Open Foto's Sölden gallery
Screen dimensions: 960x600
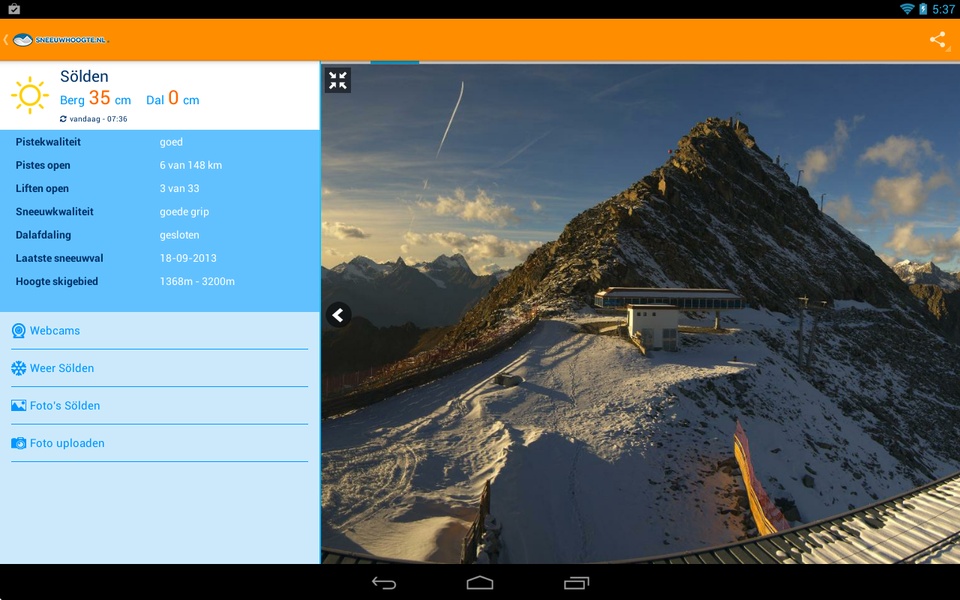pyautogui.click(x=160, y=405)
